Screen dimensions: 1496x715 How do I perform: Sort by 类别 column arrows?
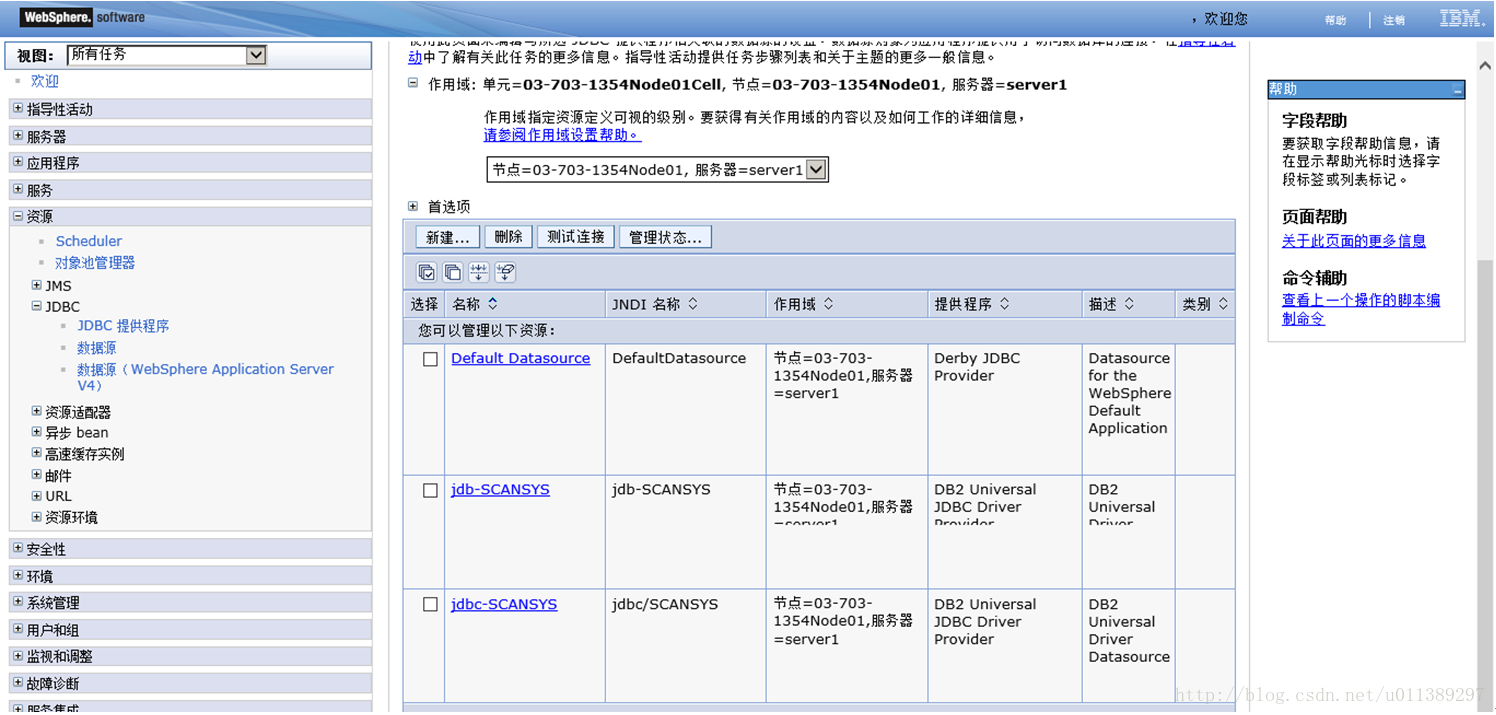[x=1223, y=304]
